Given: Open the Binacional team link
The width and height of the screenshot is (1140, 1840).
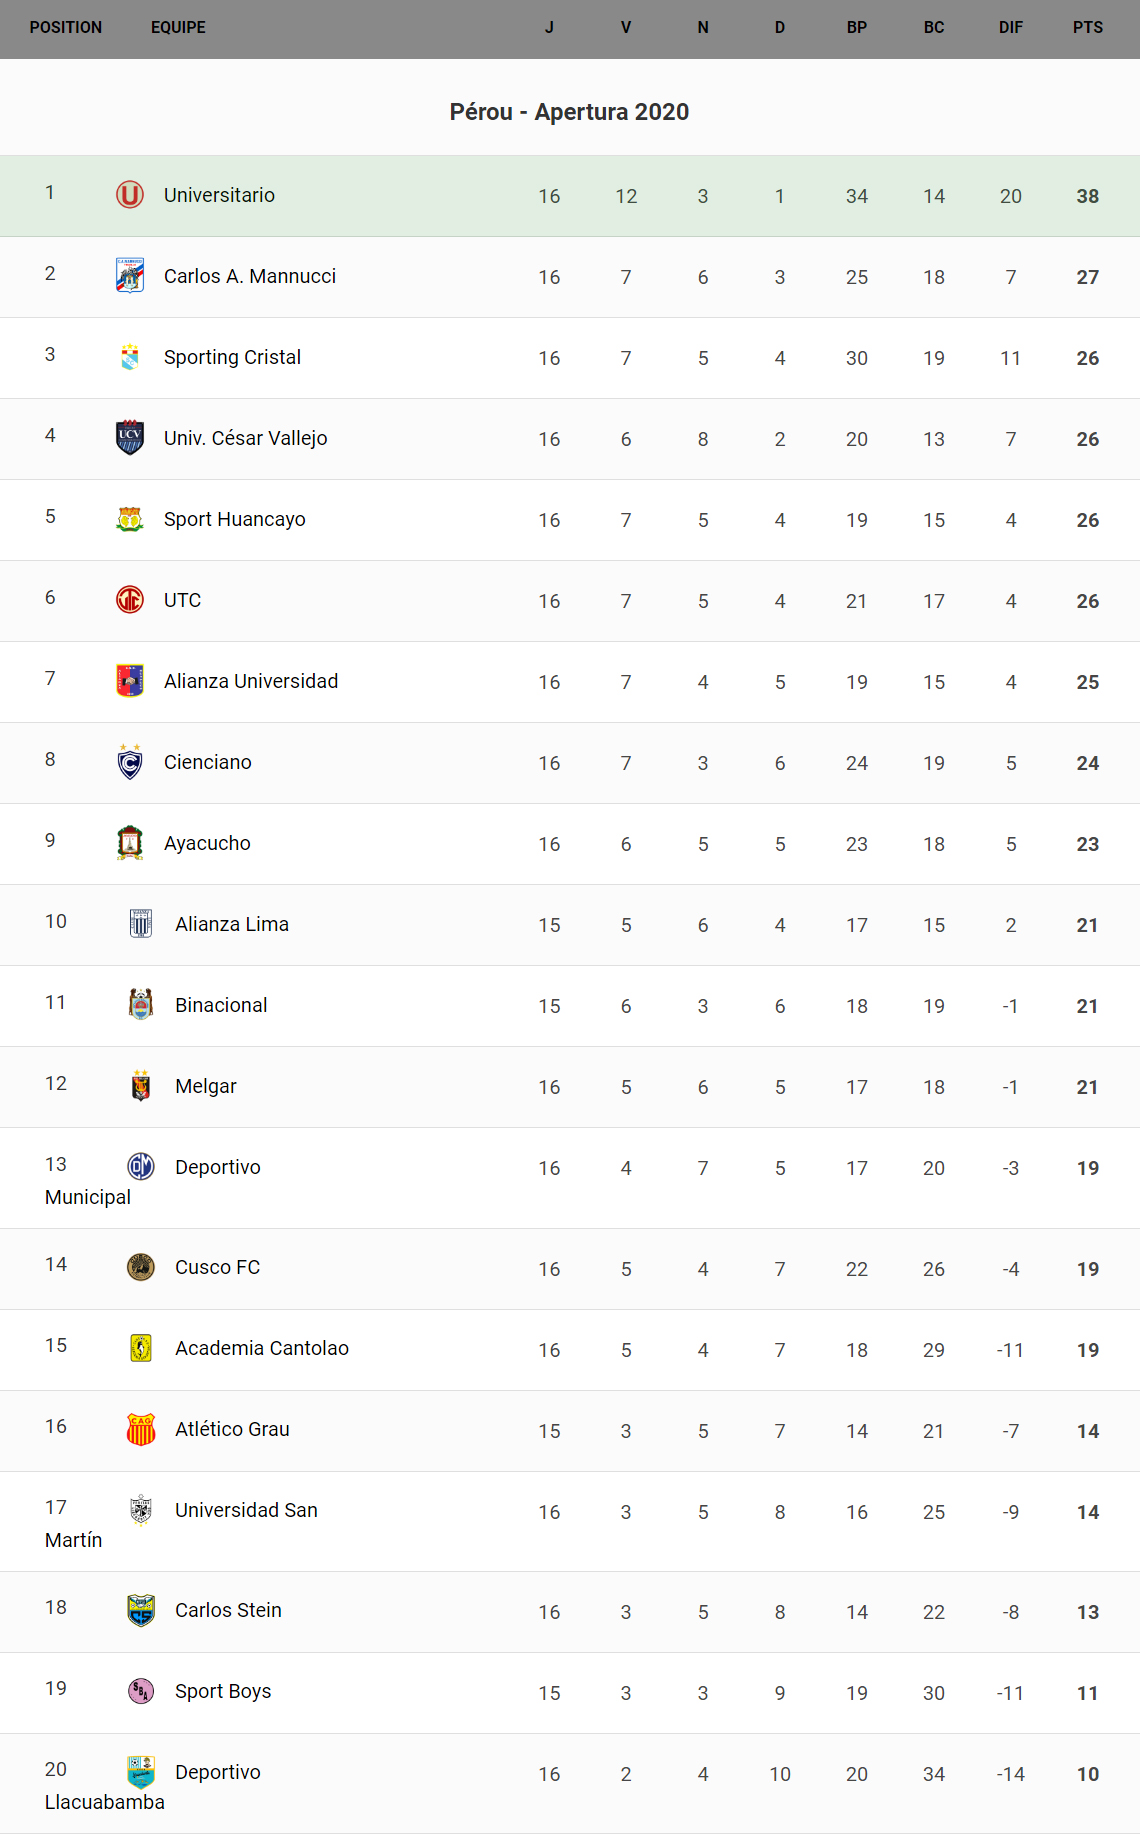Looking at the screenshot, I should tap(221, 1005).
